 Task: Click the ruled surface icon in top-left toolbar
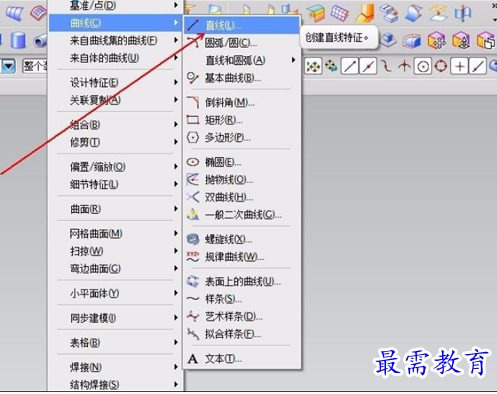click(x=14, y=13)
